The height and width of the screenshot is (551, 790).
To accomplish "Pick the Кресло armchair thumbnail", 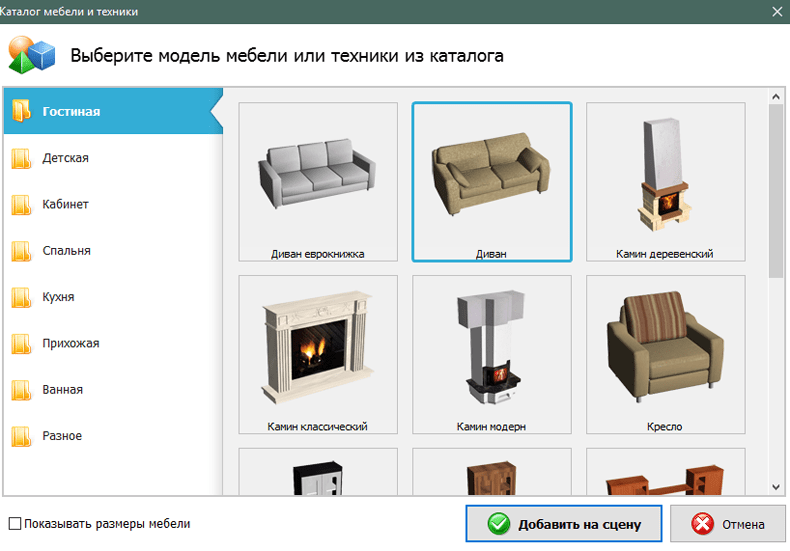I will 666,355.
